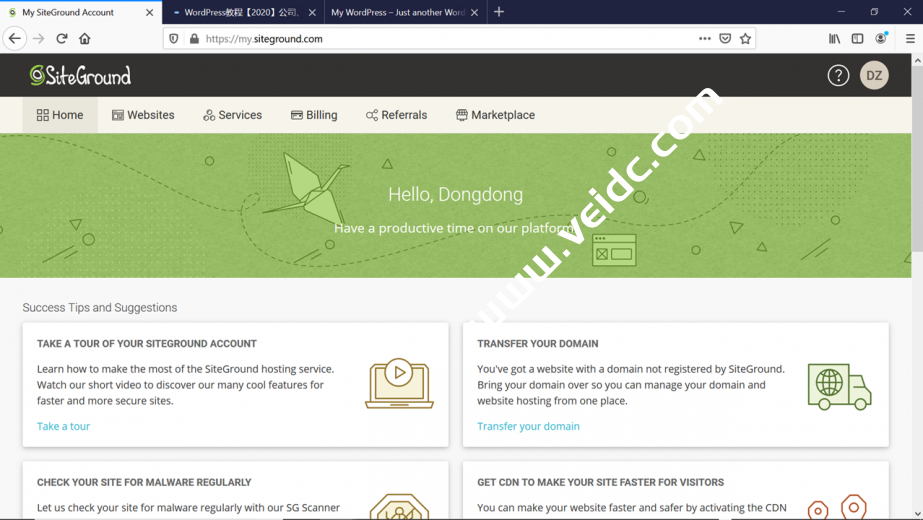Viewport: 923px width, 520px height.
Task: Click the URL address bar
Action: click(440, 39)
